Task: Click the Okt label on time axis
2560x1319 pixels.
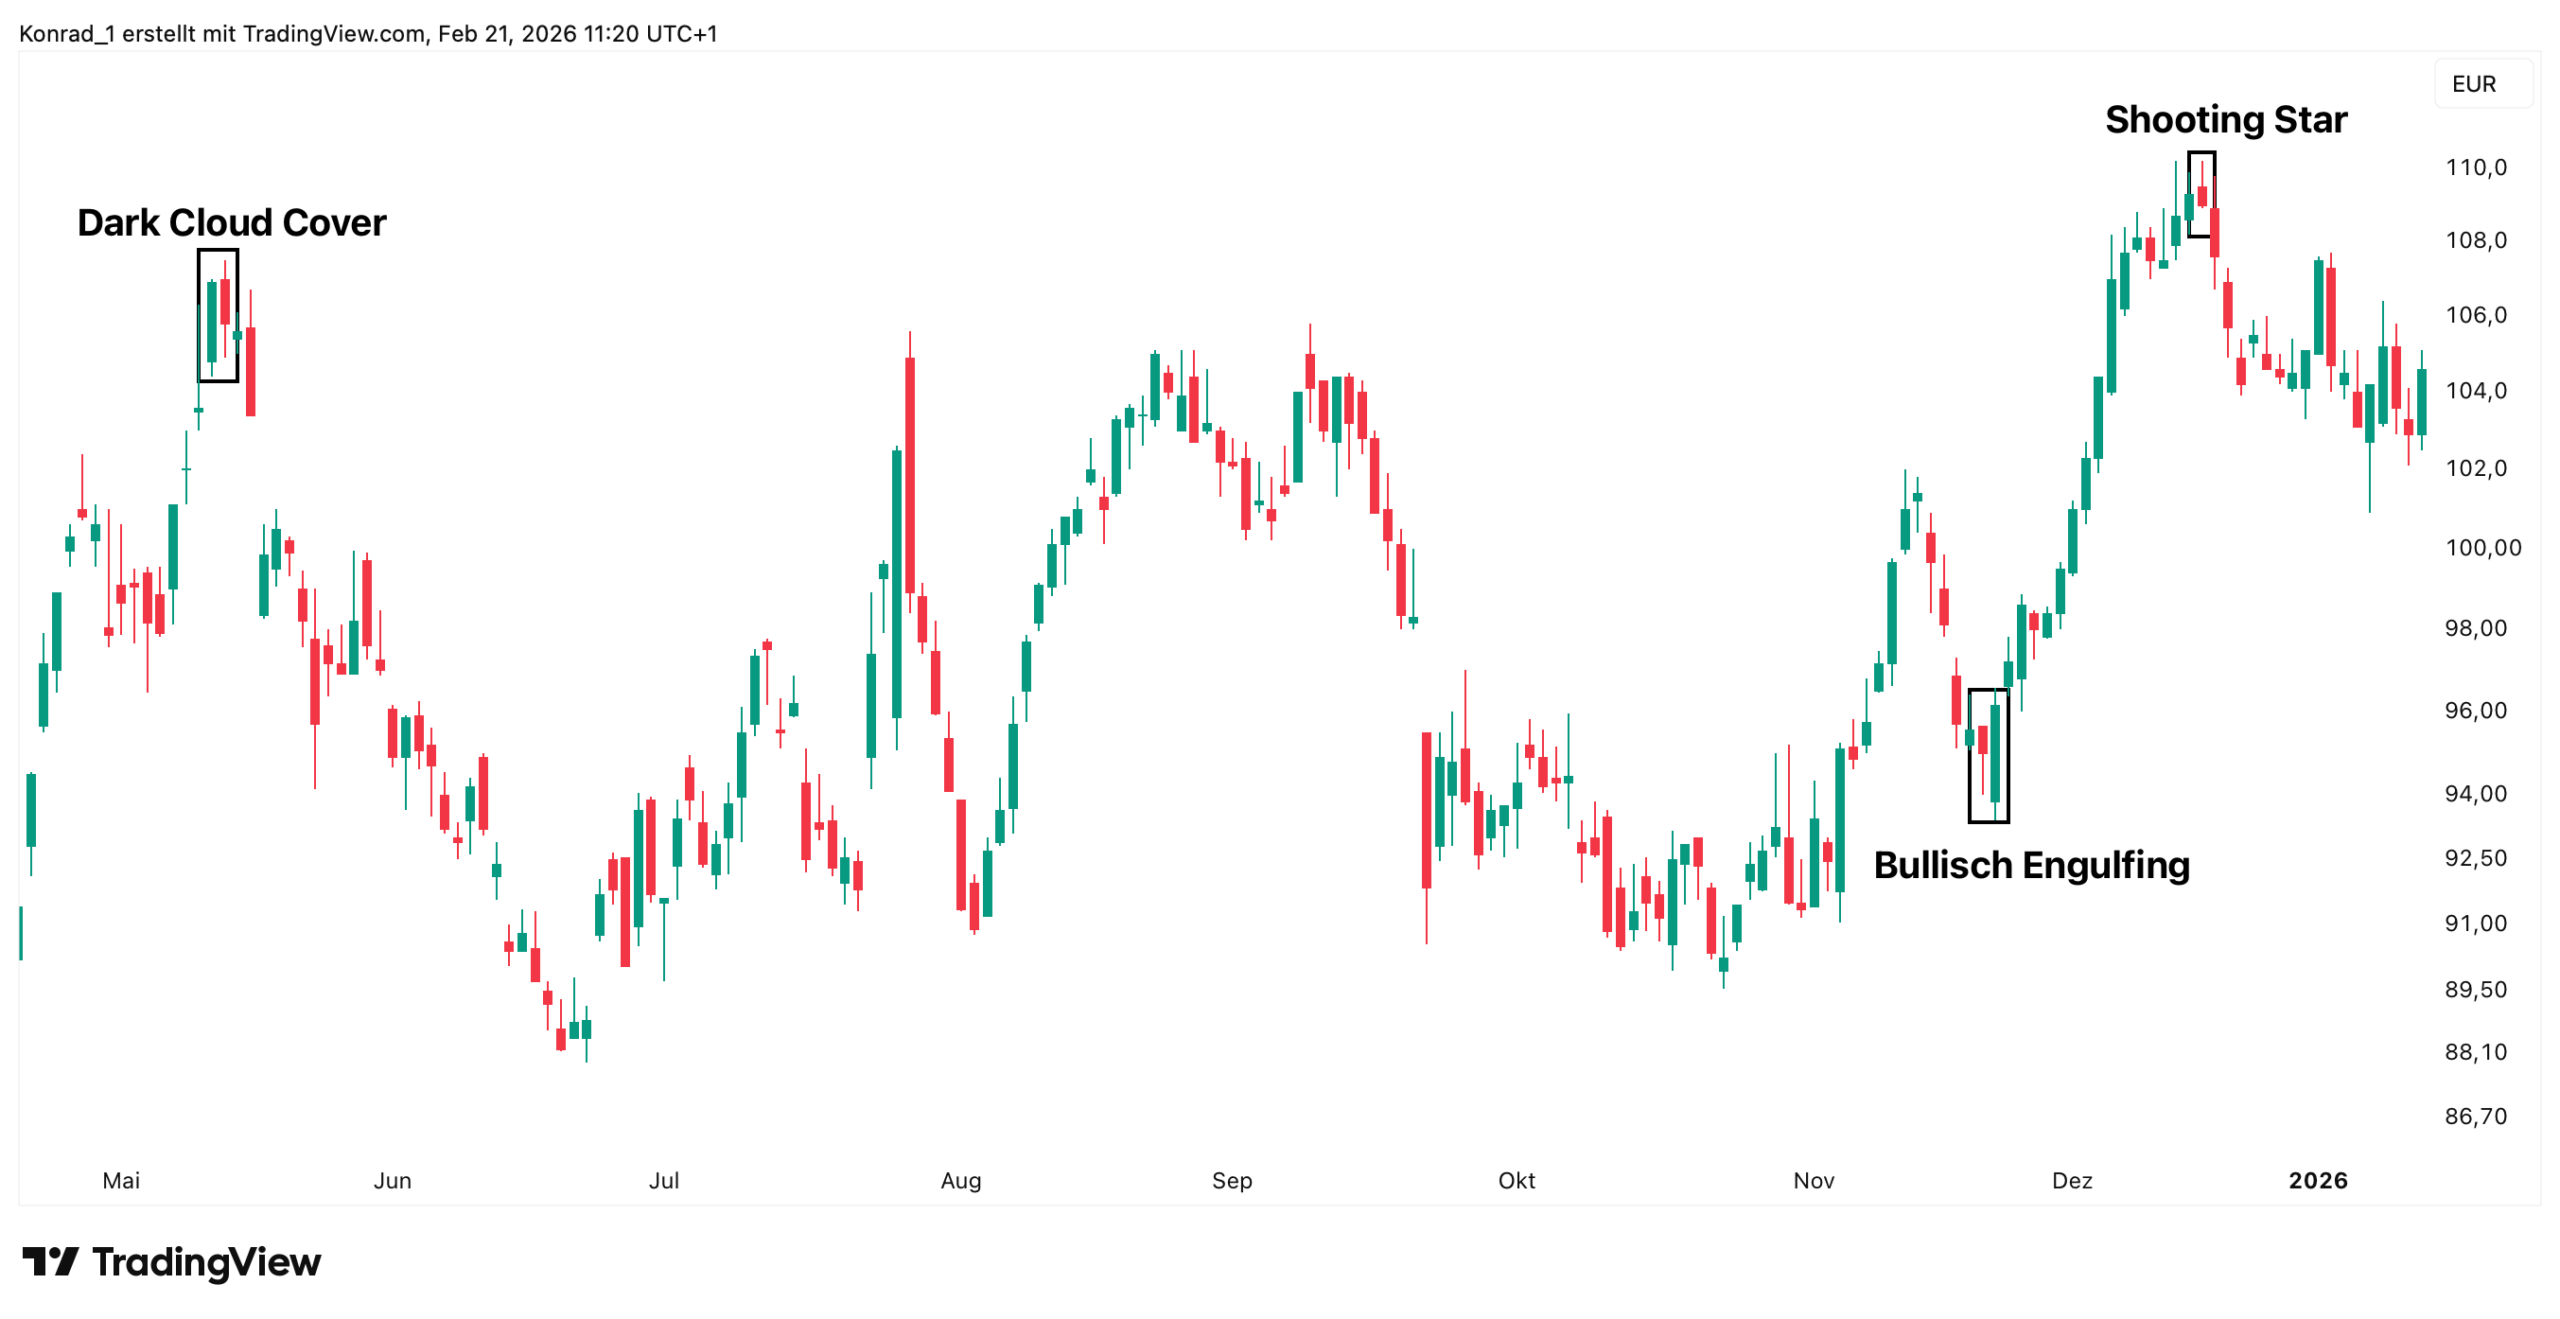Action: tap(1516, 1181)
